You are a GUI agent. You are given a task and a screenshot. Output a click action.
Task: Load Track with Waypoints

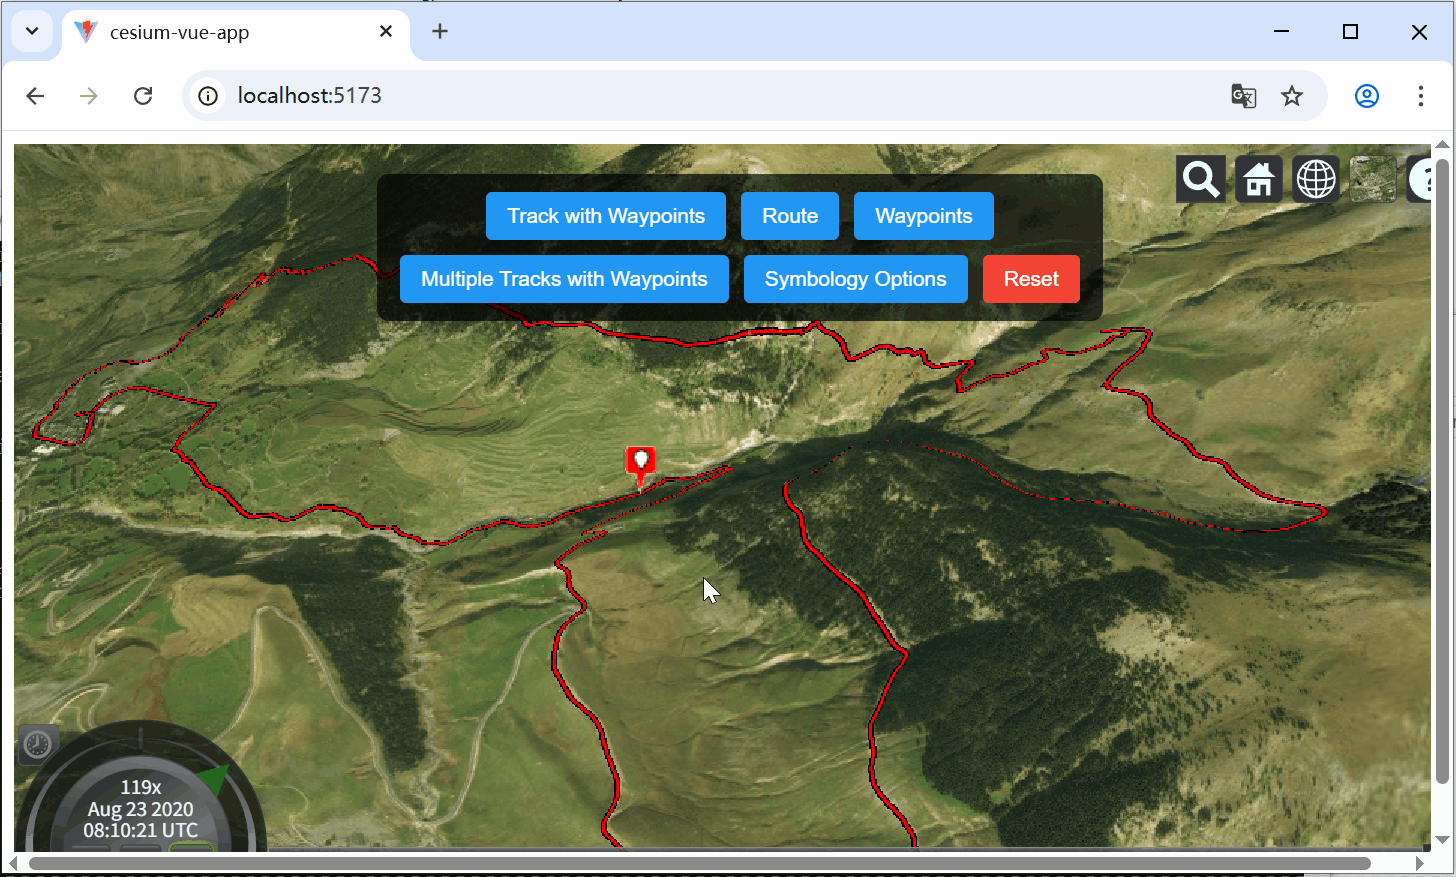point(606,216)
